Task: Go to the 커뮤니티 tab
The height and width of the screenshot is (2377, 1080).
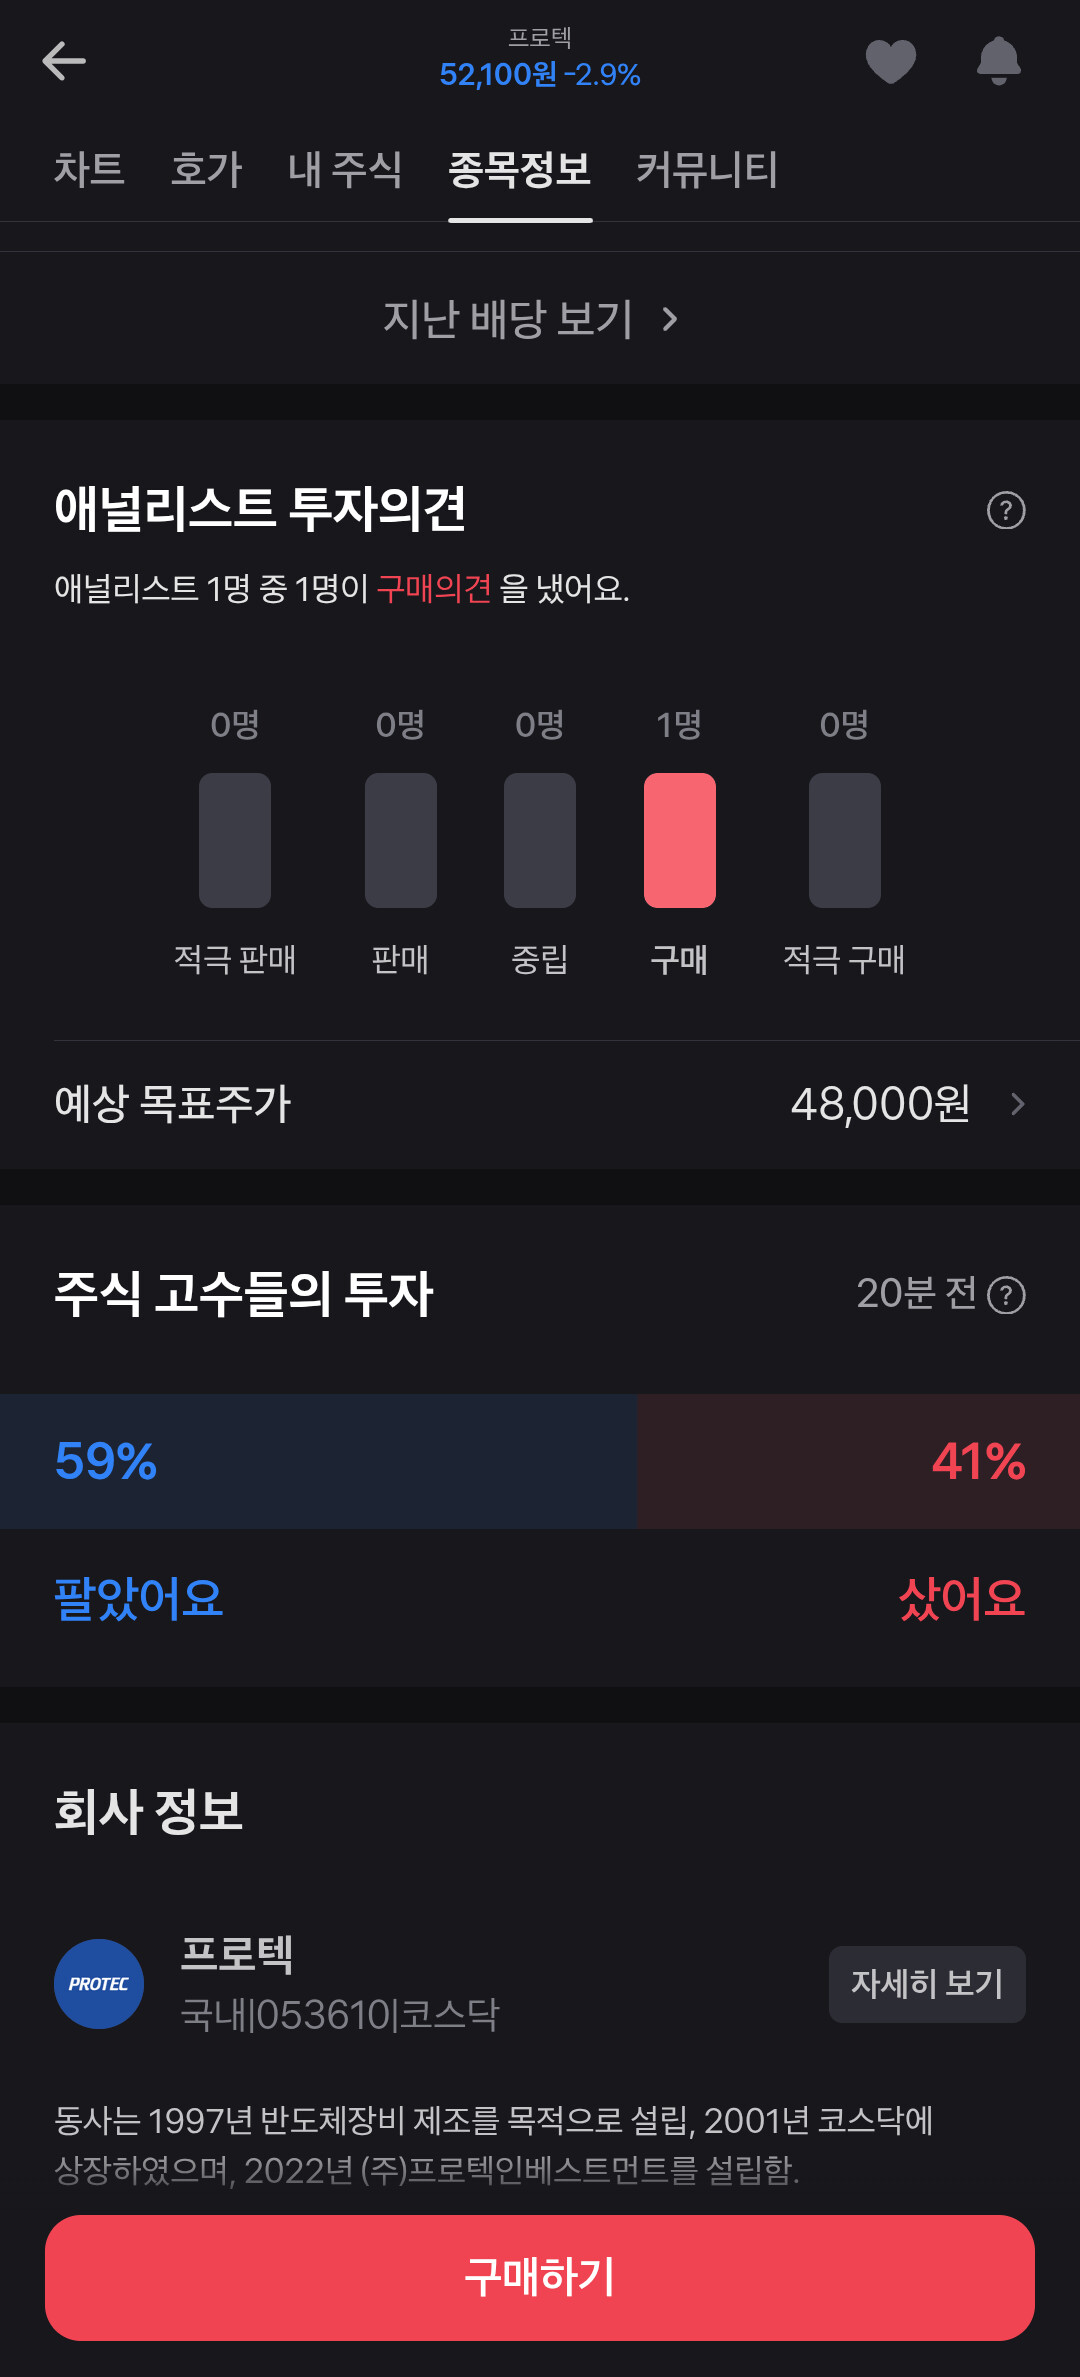Action: click(x=707, y=169)
